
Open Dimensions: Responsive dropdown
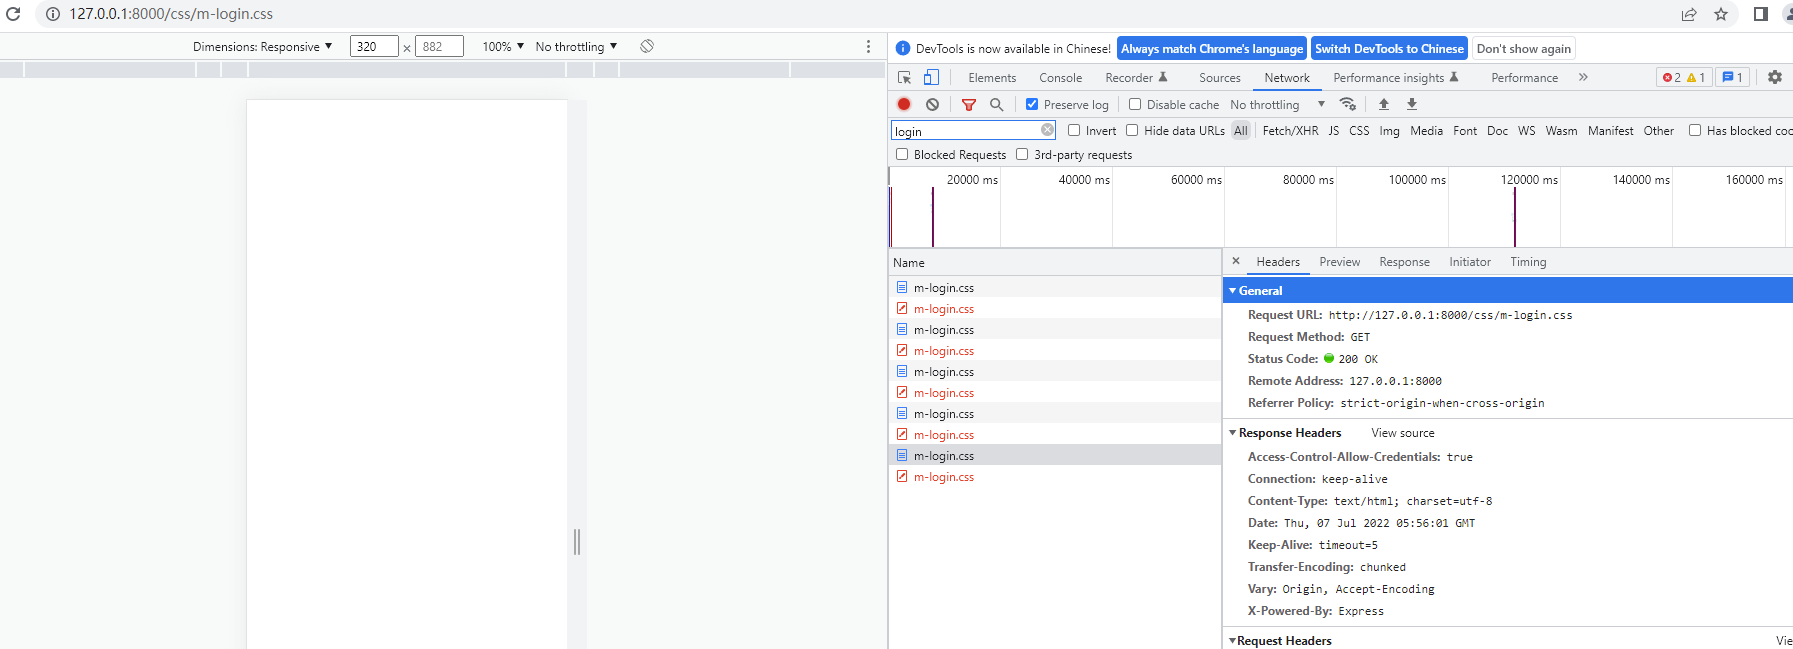click(x=262, y=46)
